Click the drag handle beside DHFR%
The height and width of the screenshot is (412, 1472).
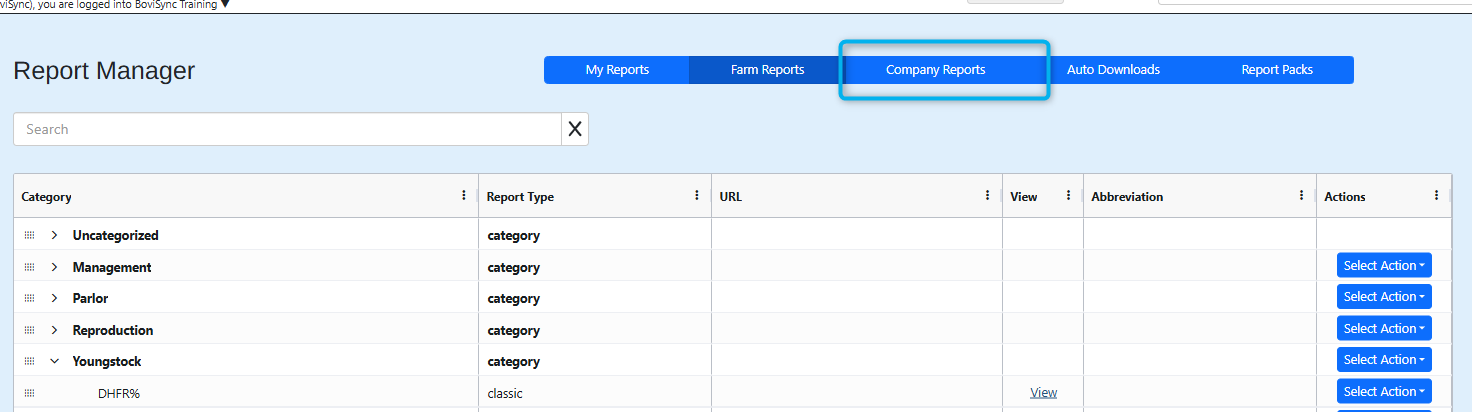[29, 393]
